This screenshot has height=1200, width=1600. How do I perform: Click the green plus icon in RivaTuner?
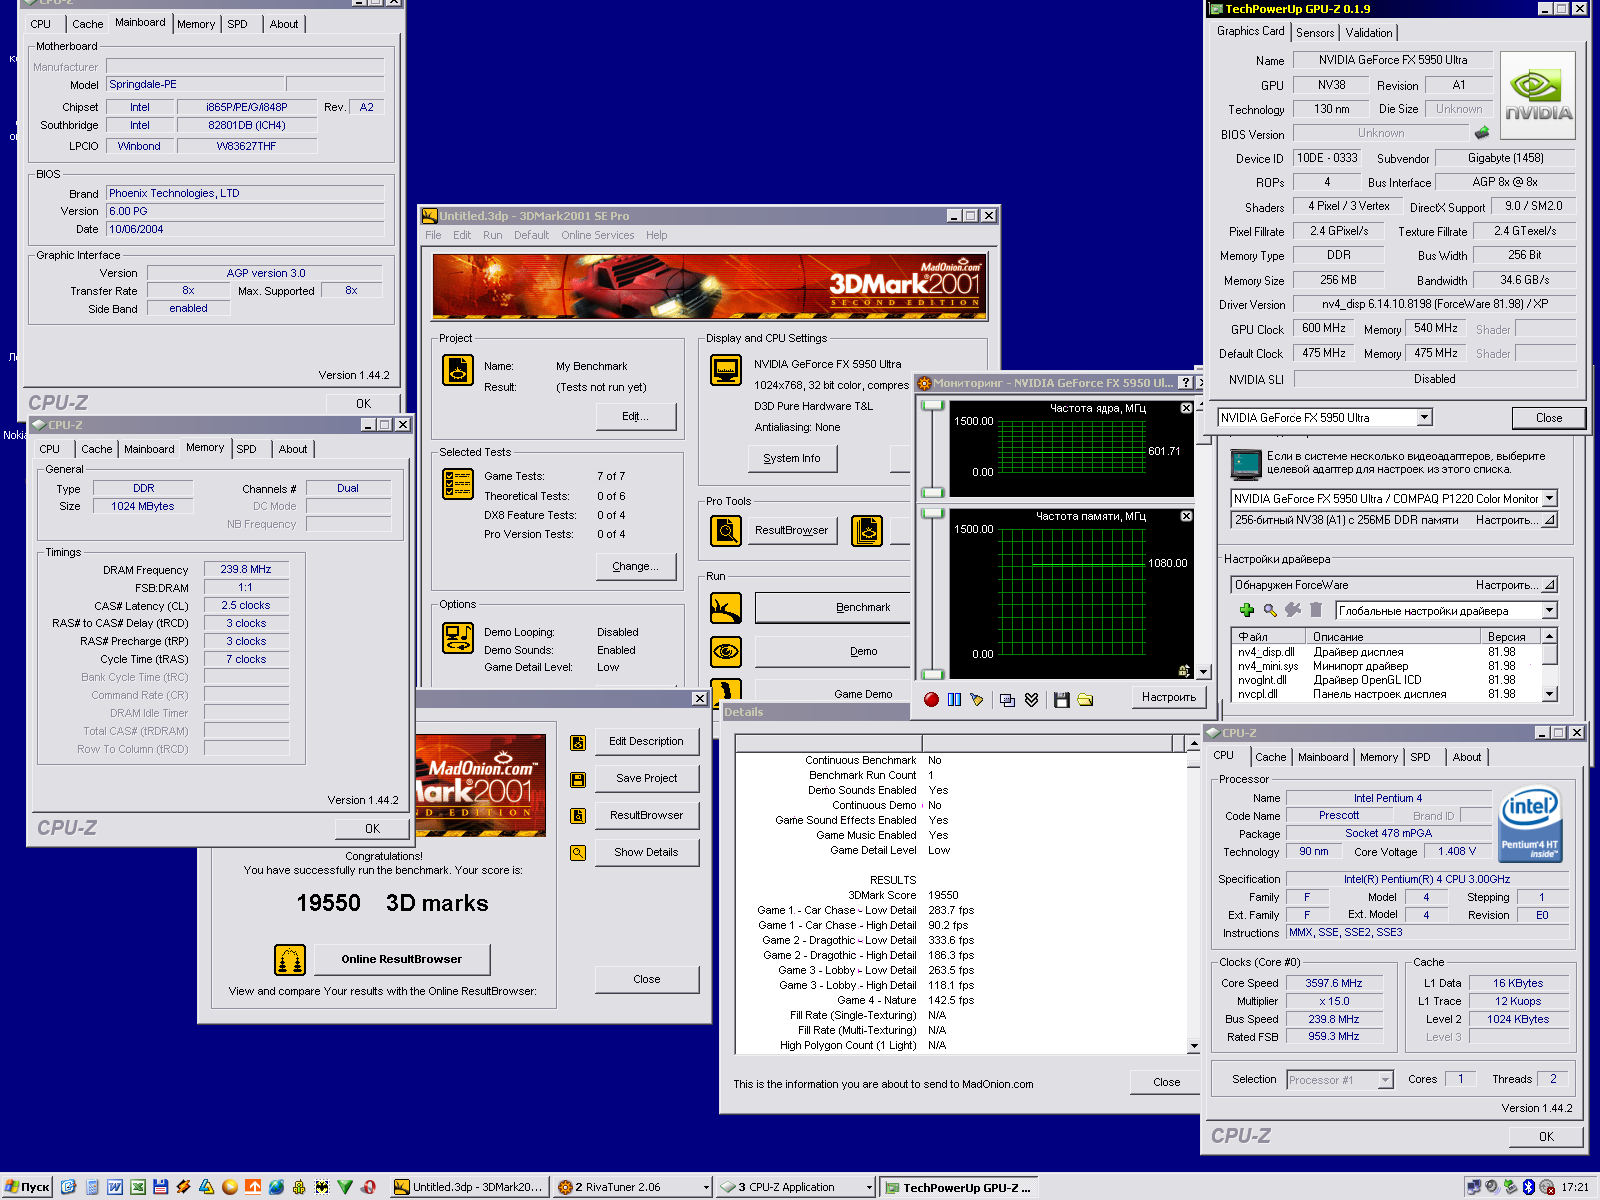tap(1246, 610)
